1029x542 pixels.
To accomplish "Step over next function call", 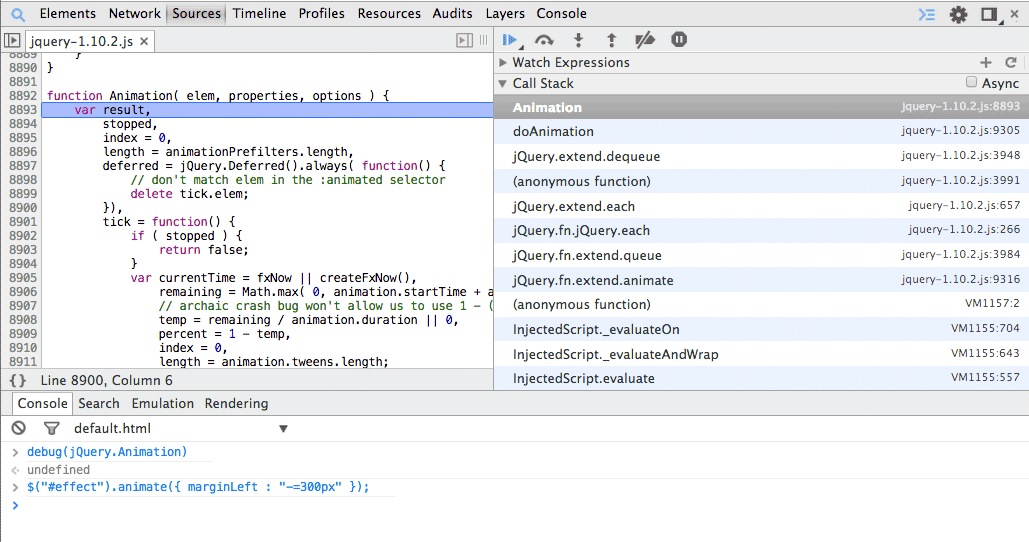I will (544, 40).
